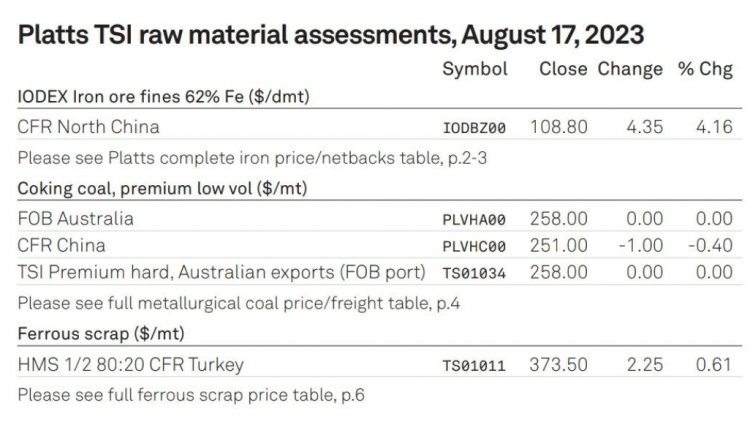750x430 pixels.
Task: Click the Platts TSI raw material assessments title
Action: pyautogui.click(x=331, y=35)
